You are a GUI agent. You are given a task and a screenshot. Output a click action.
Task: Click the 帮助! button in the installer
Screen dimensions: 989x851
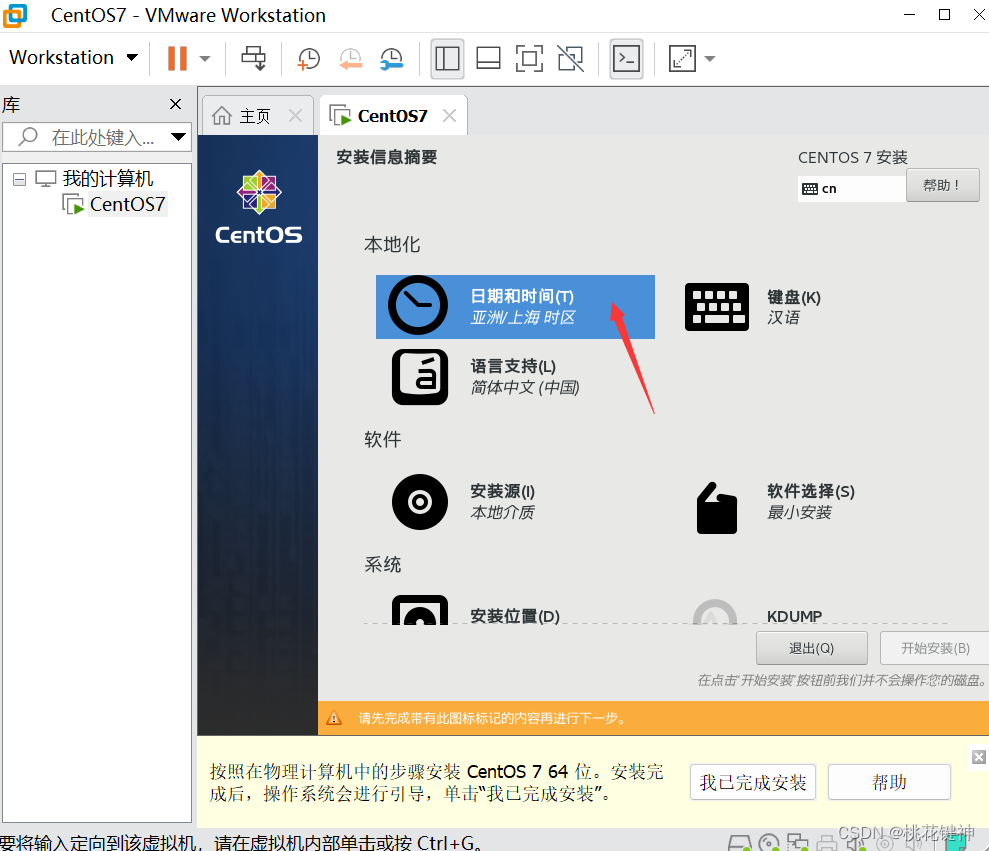942,185
